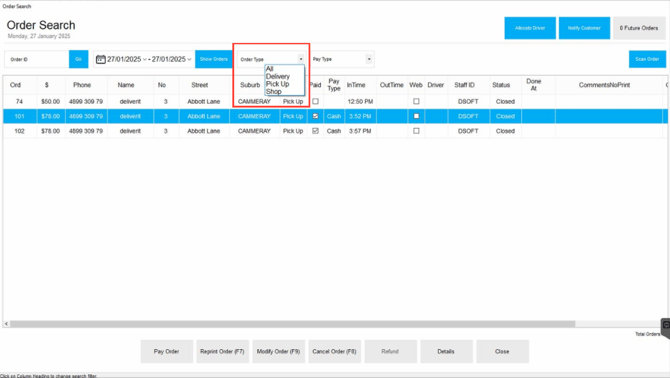Image resolution: width=670 pixels, height=378 pixels.
Task: Click 12:50 PM InTime cell
Action: (x=360, y=102)
